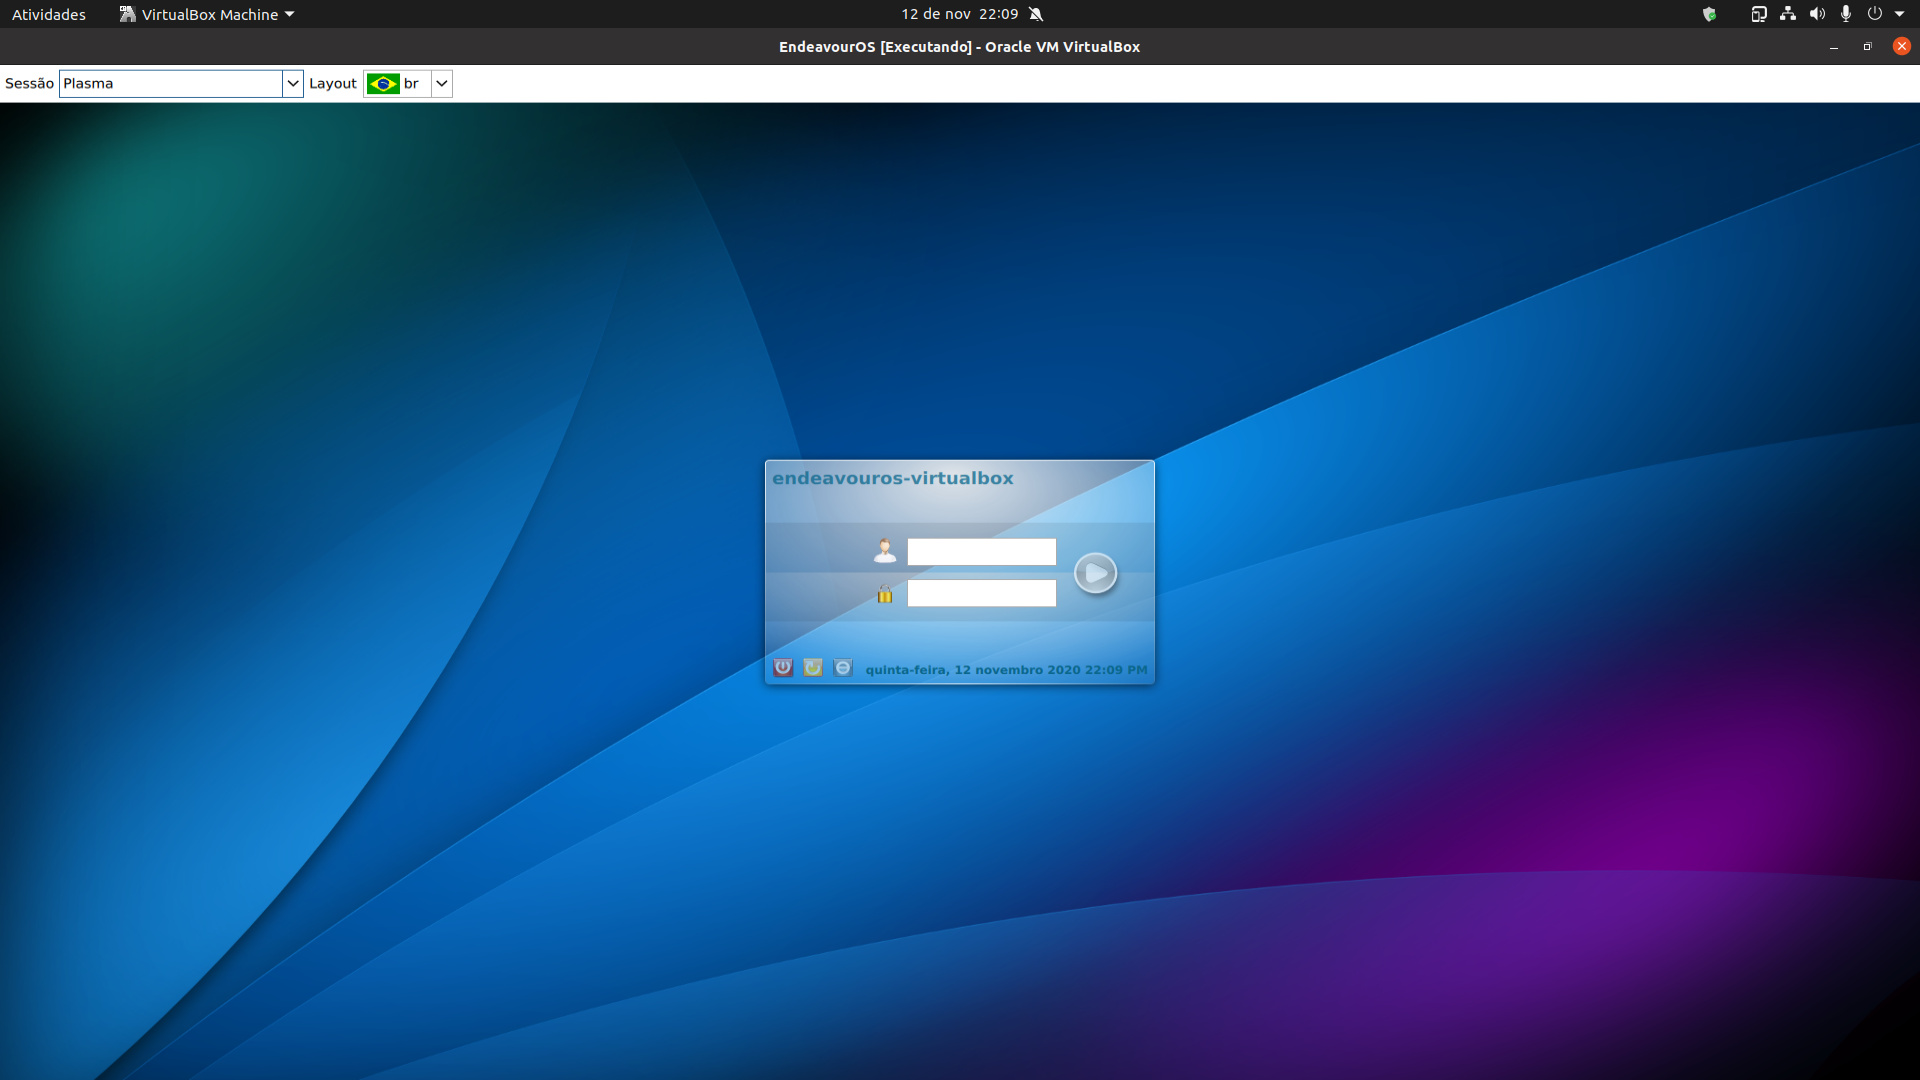Screen dimensions: 1920x1080
Task: Click the orange reboot icon in login box
Action: pos(813,668)
